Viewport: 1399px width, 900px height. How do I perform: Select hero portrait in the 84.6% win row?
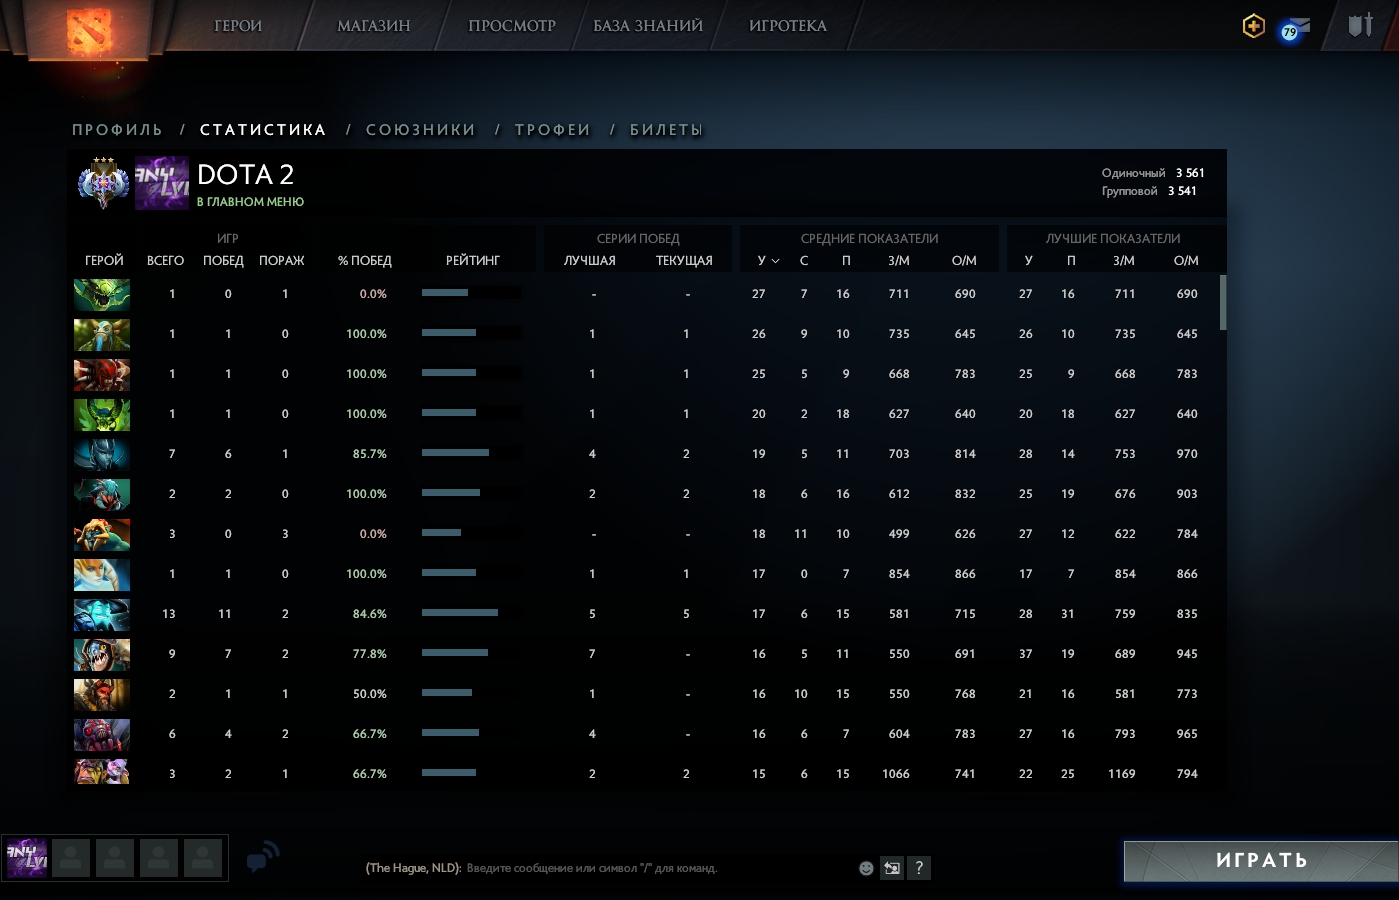click(102, 614)
